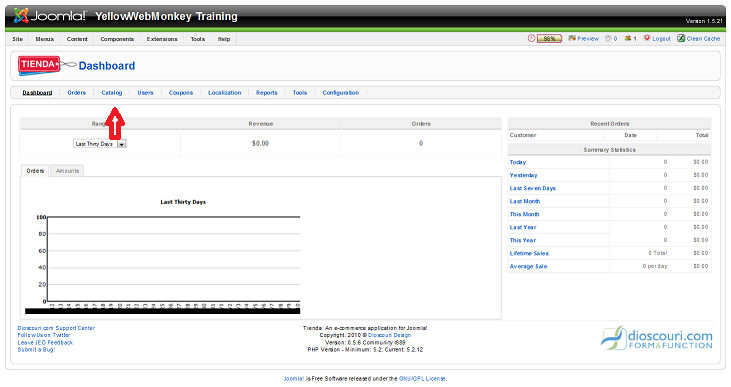Click the Submit a Bug link
Viewport: 731px width, 387px height.
pos(36,350)
